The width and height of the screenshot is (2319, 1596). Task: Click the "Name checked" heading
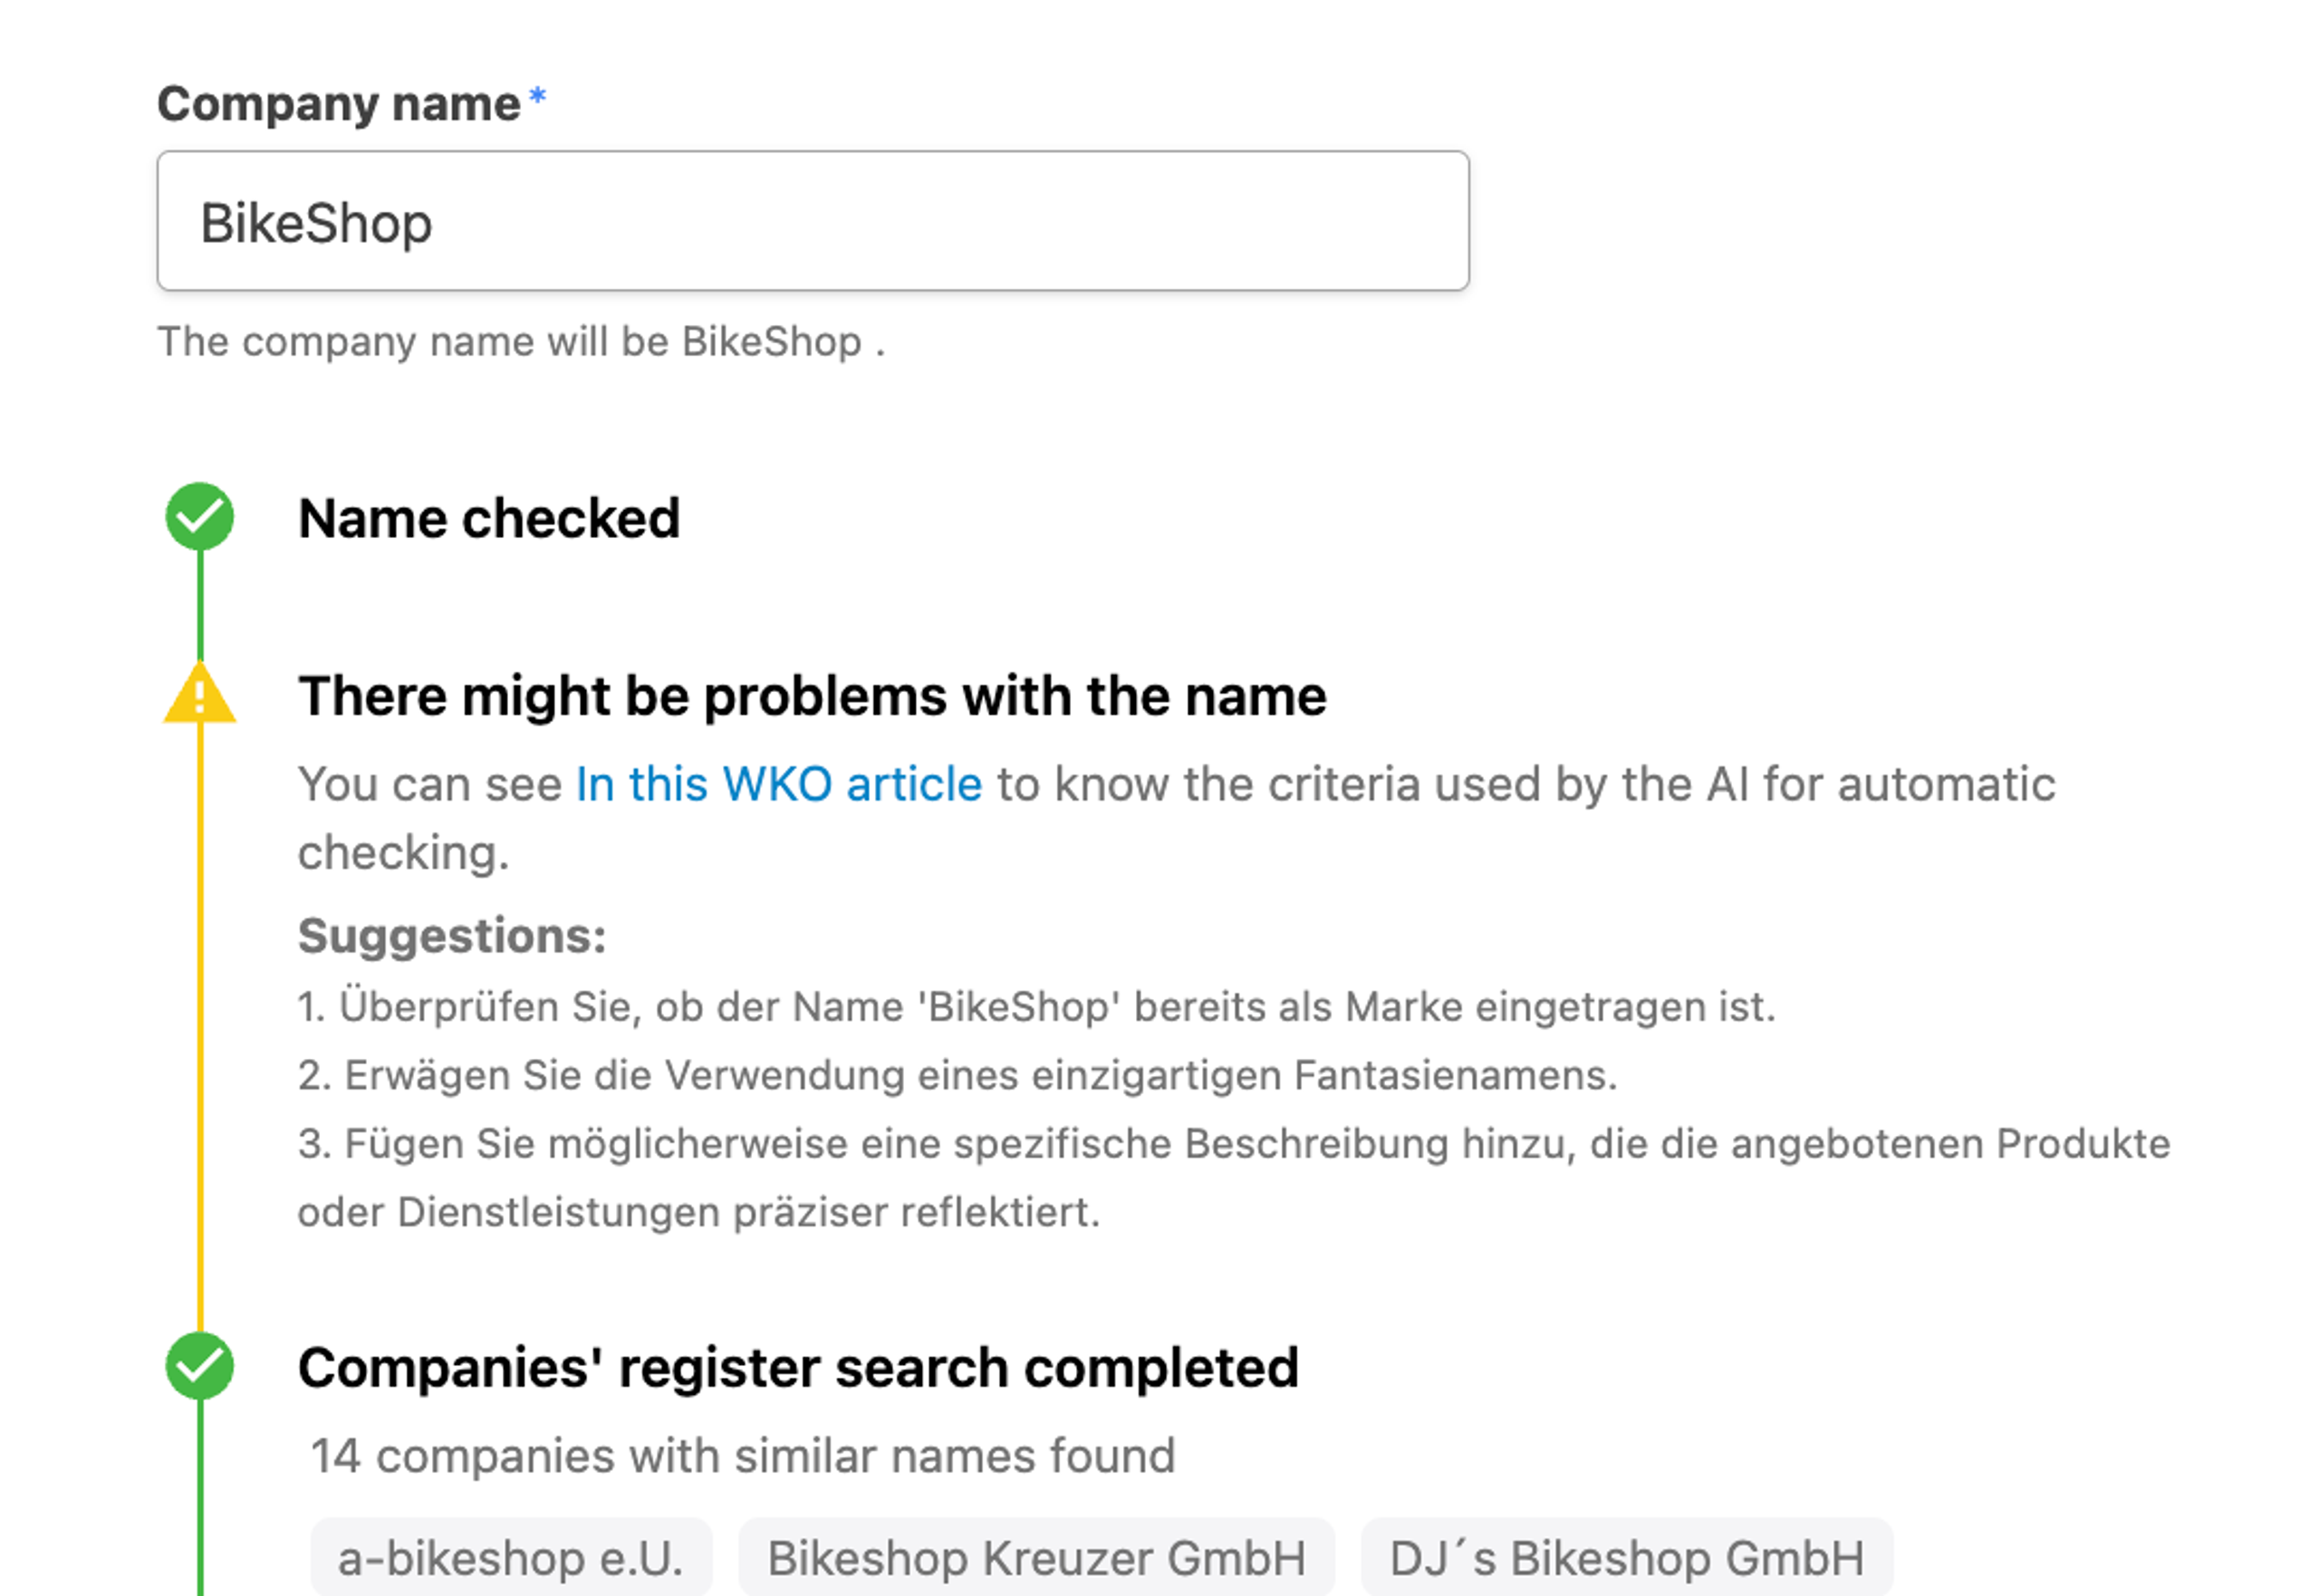490,517
